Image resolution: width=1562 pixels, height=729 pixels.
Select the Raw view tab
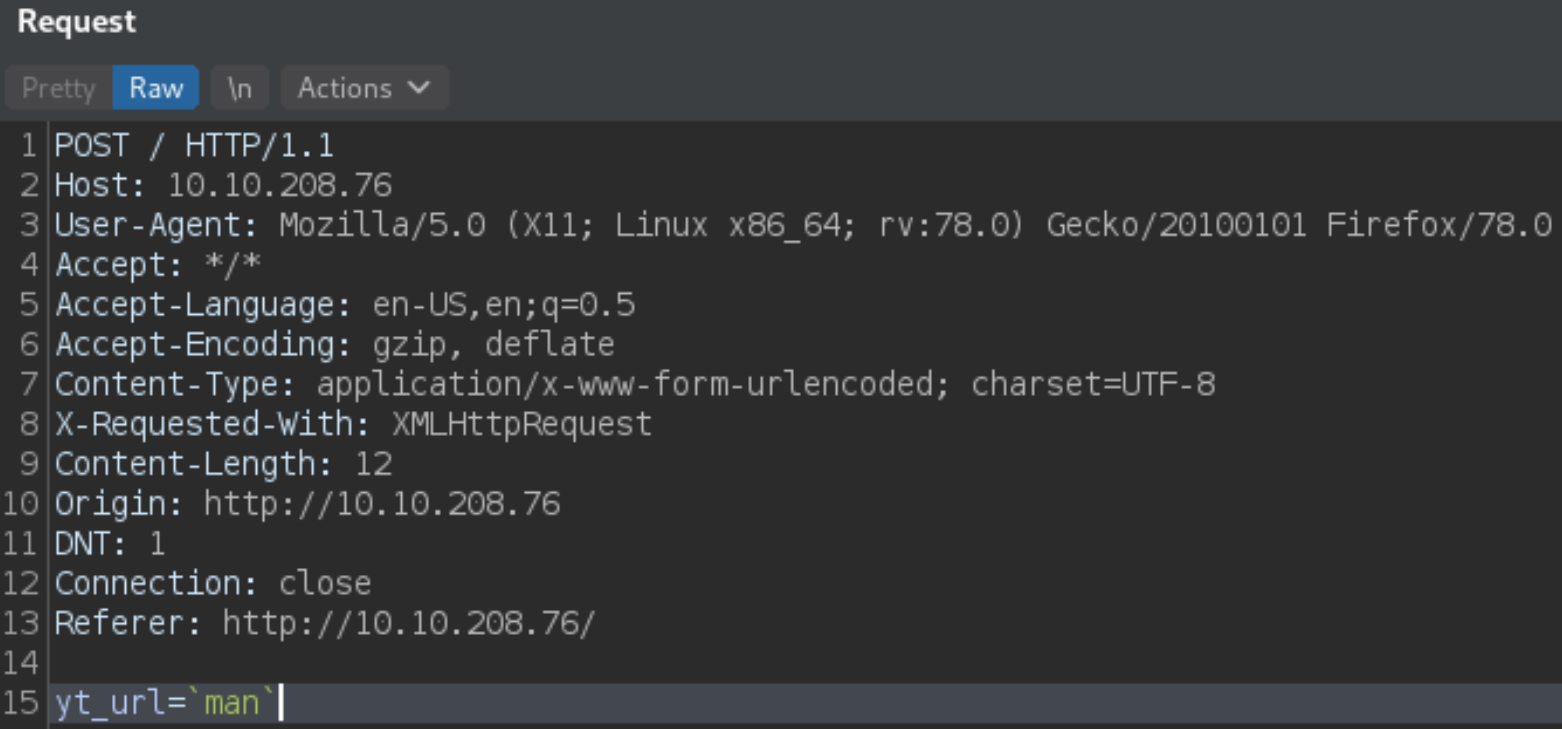[156, 88]
